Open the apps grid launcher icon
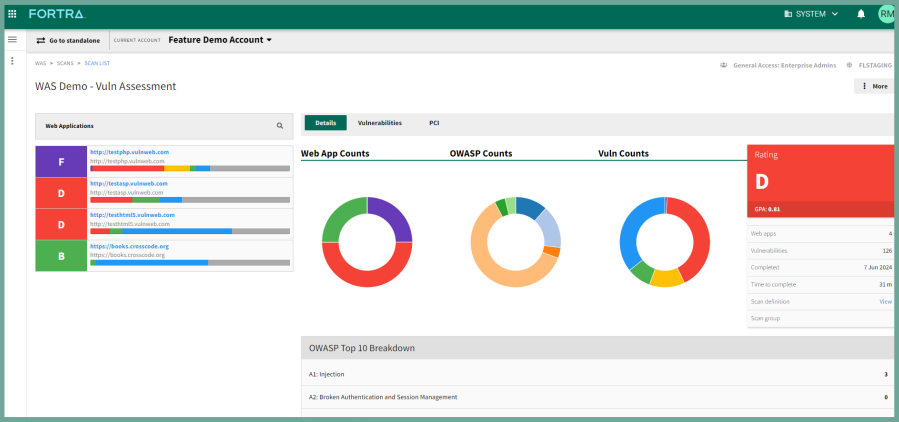The height and width of the screenshot is (422, 899). (x=12, y=14)
